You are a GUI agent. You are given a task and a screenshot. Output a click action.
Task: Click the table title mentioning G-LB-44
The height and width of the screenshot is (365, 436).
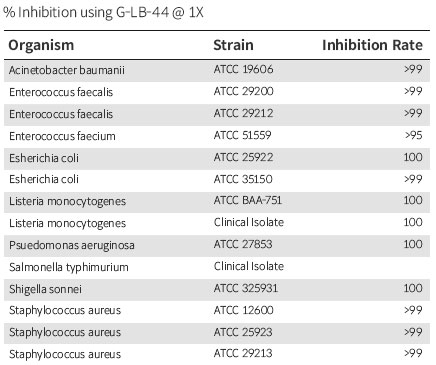tap(103, 12)
